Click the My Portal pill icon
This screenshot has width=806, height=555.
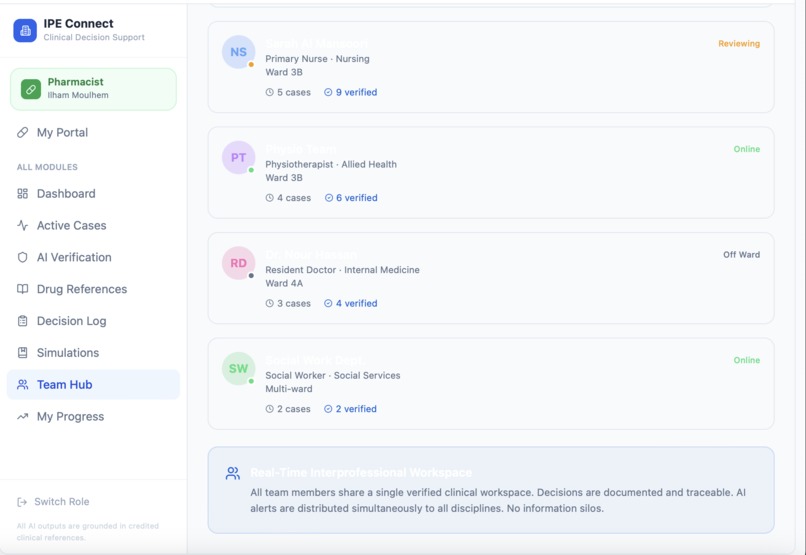point(23,133)
